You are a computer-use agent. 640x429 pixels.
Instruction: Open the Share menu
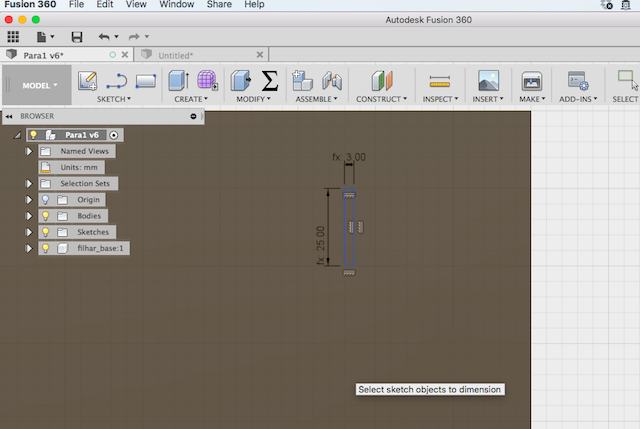[219, 4]
